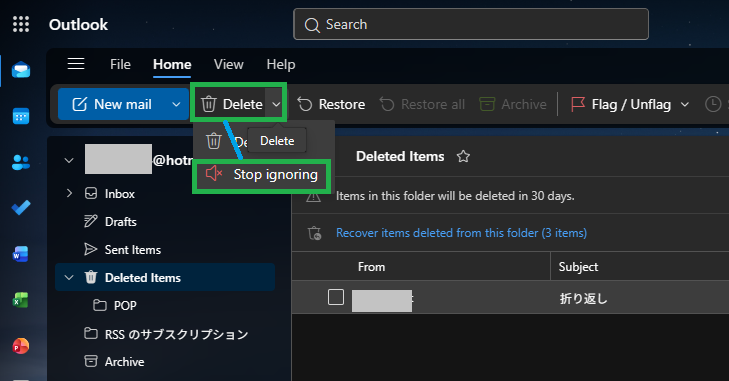Click Restore all in the toolbar
The width and height of the screenshot is (729, 381).
[x=422, y=104]
